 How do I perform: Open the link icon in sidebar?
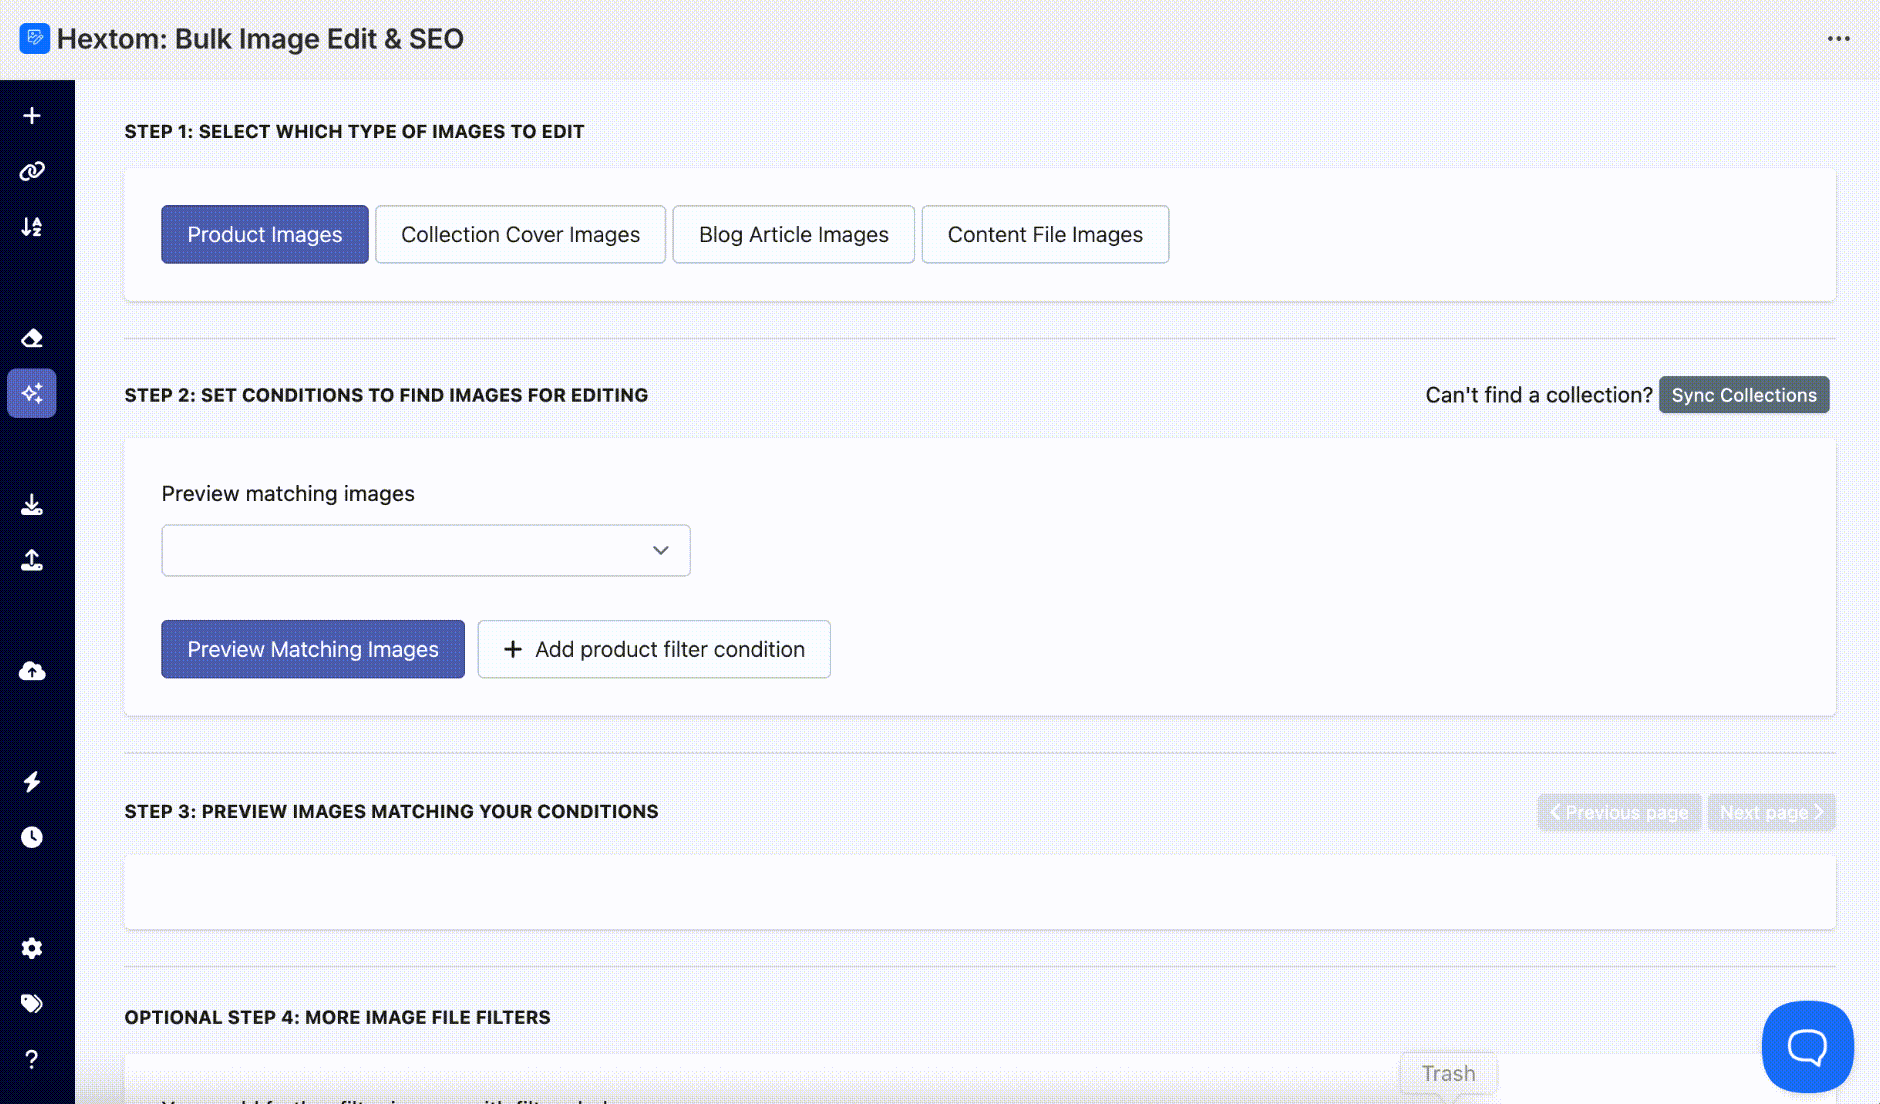[32, 171]
